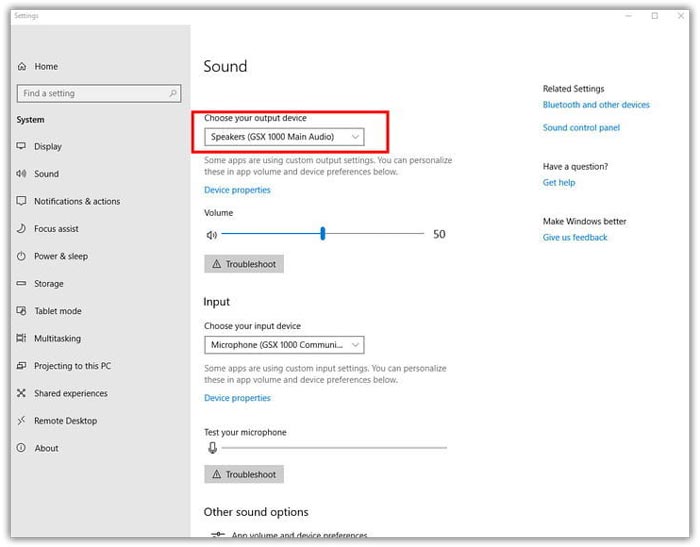Click Troubleshoot button under microphone test

tap(244, 474)
